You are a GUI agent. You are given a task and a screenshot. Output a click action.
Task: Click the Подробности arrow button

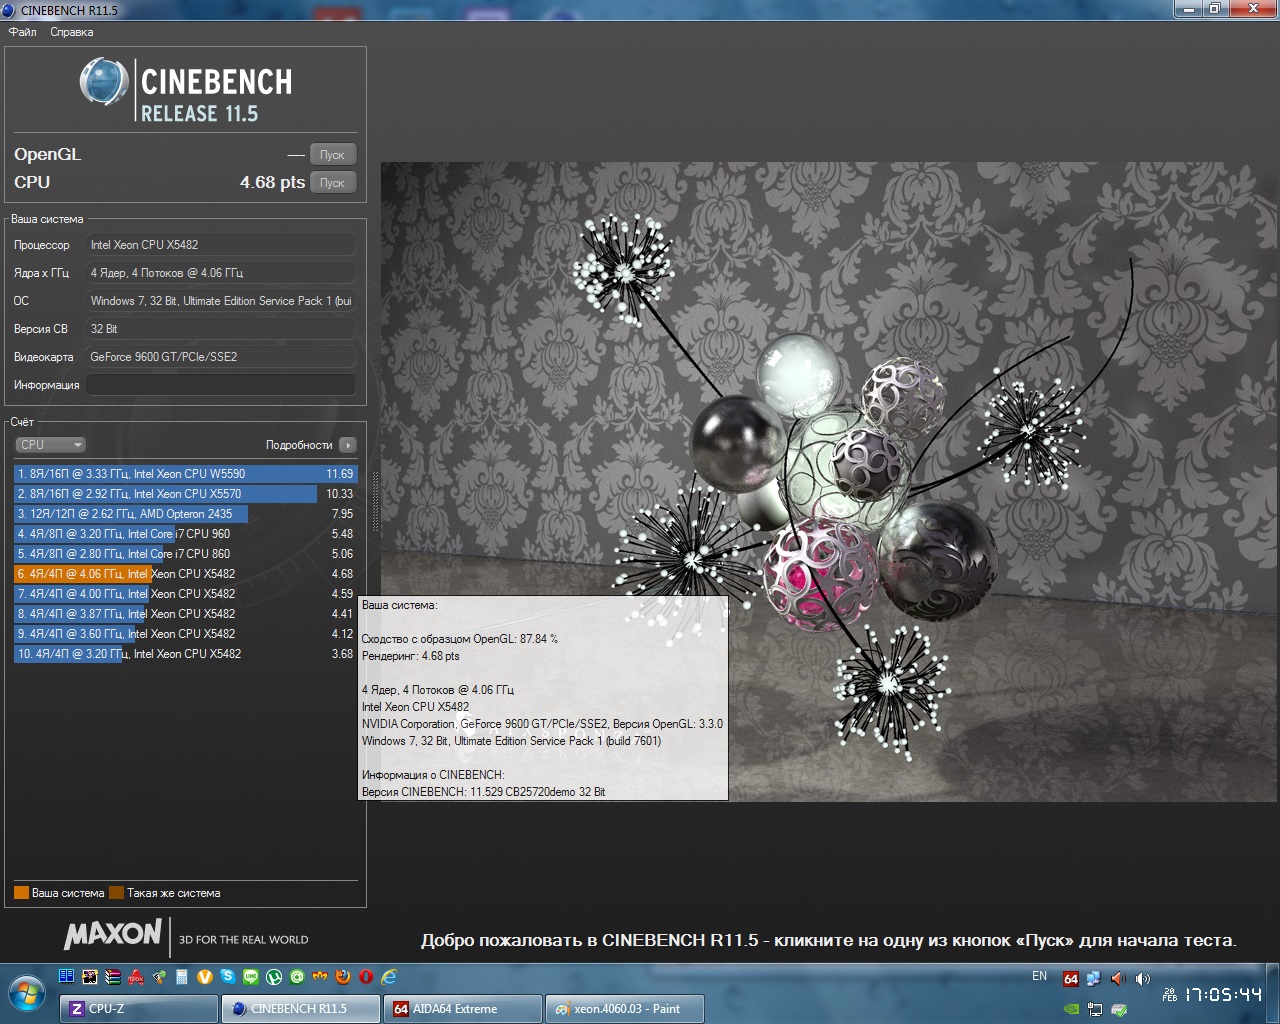click(347, 445)
